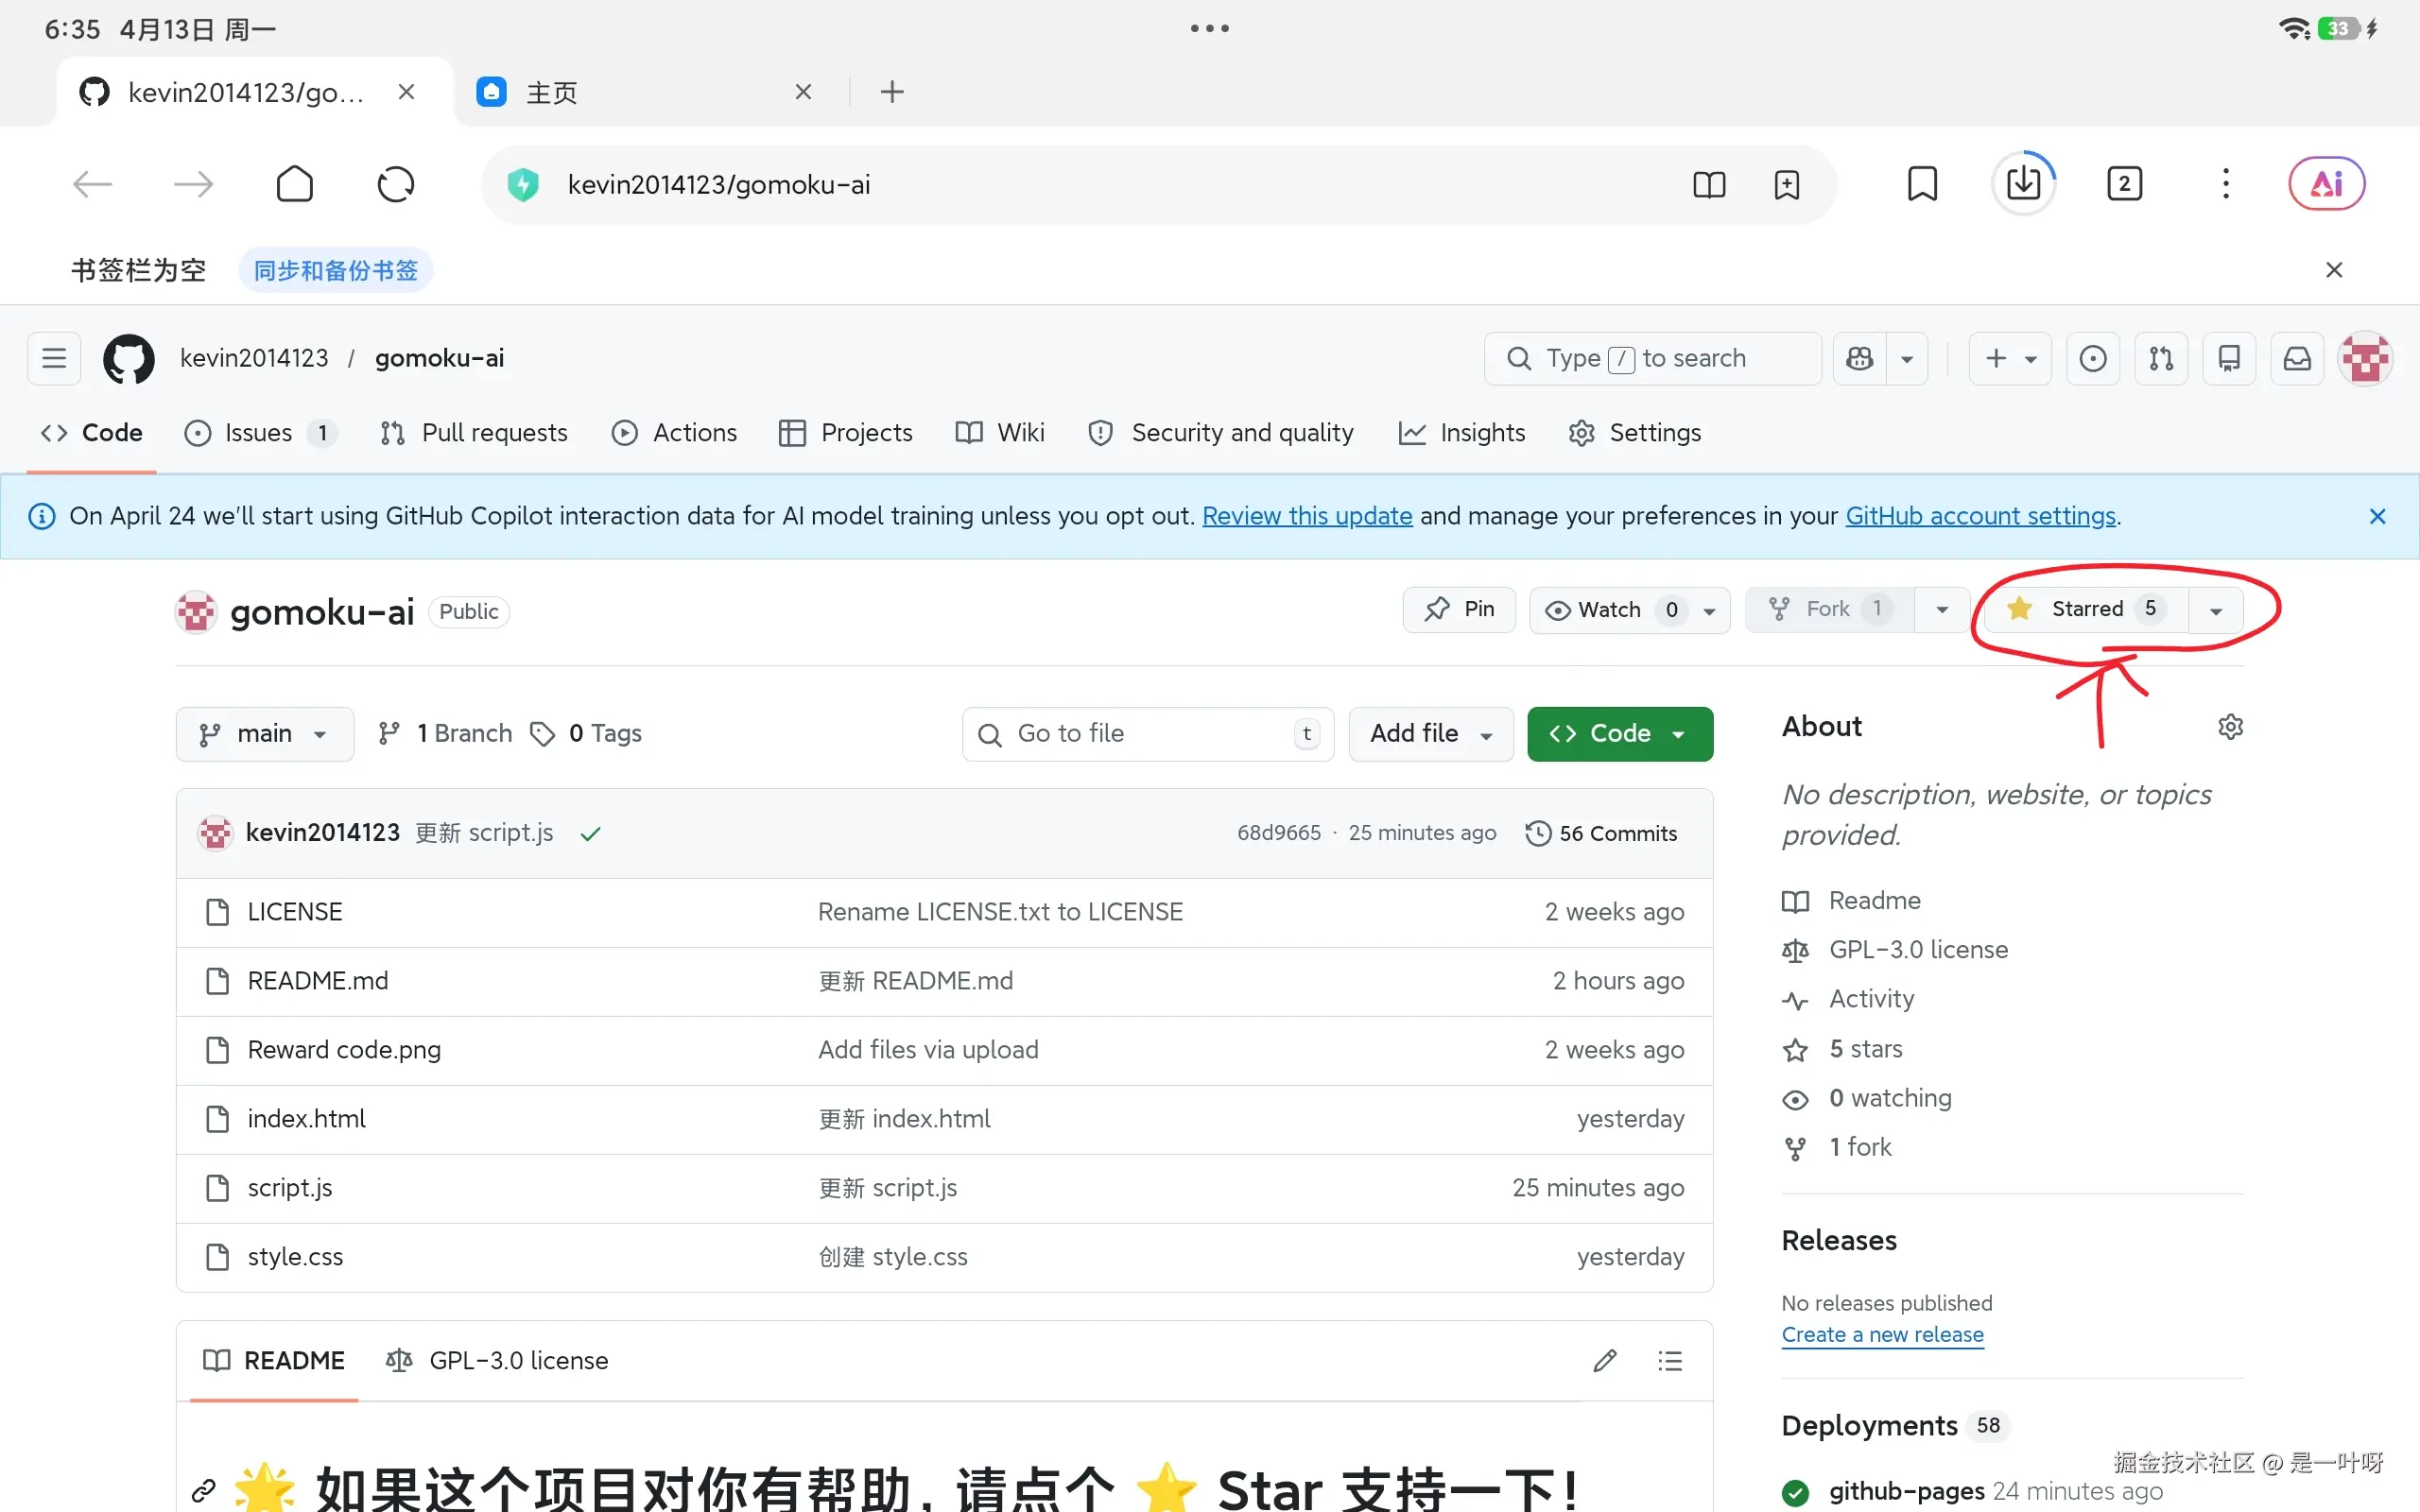Enable watching the repository via Watch button
Image resolution: width=2420 pixels, height=1512 pixels.
(1610, 609)
